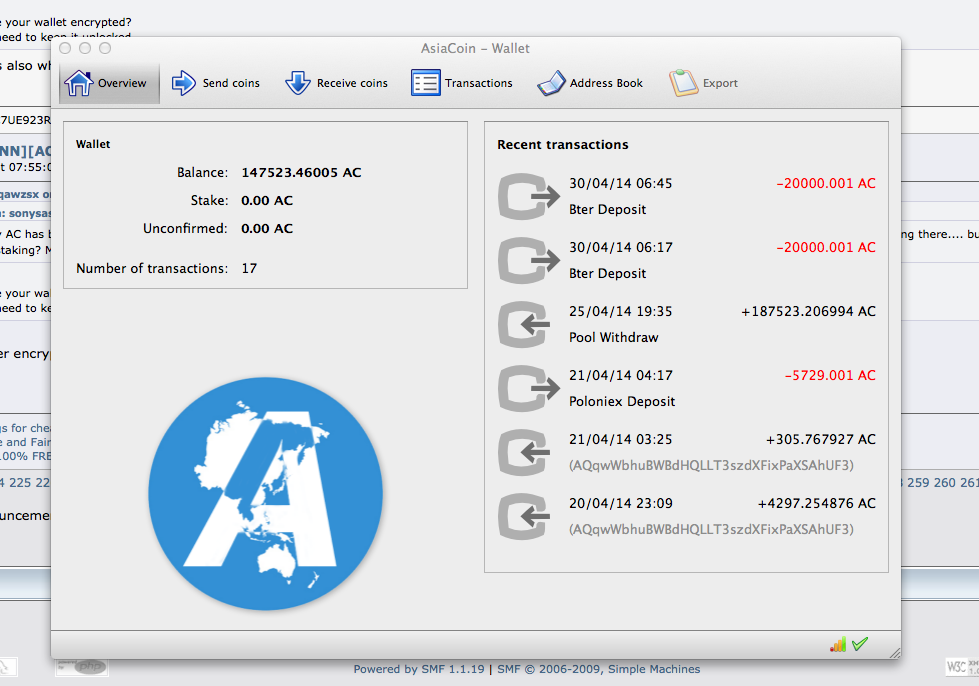Open the Overview tab
The image size is (979, 686).
coord(109,83)
